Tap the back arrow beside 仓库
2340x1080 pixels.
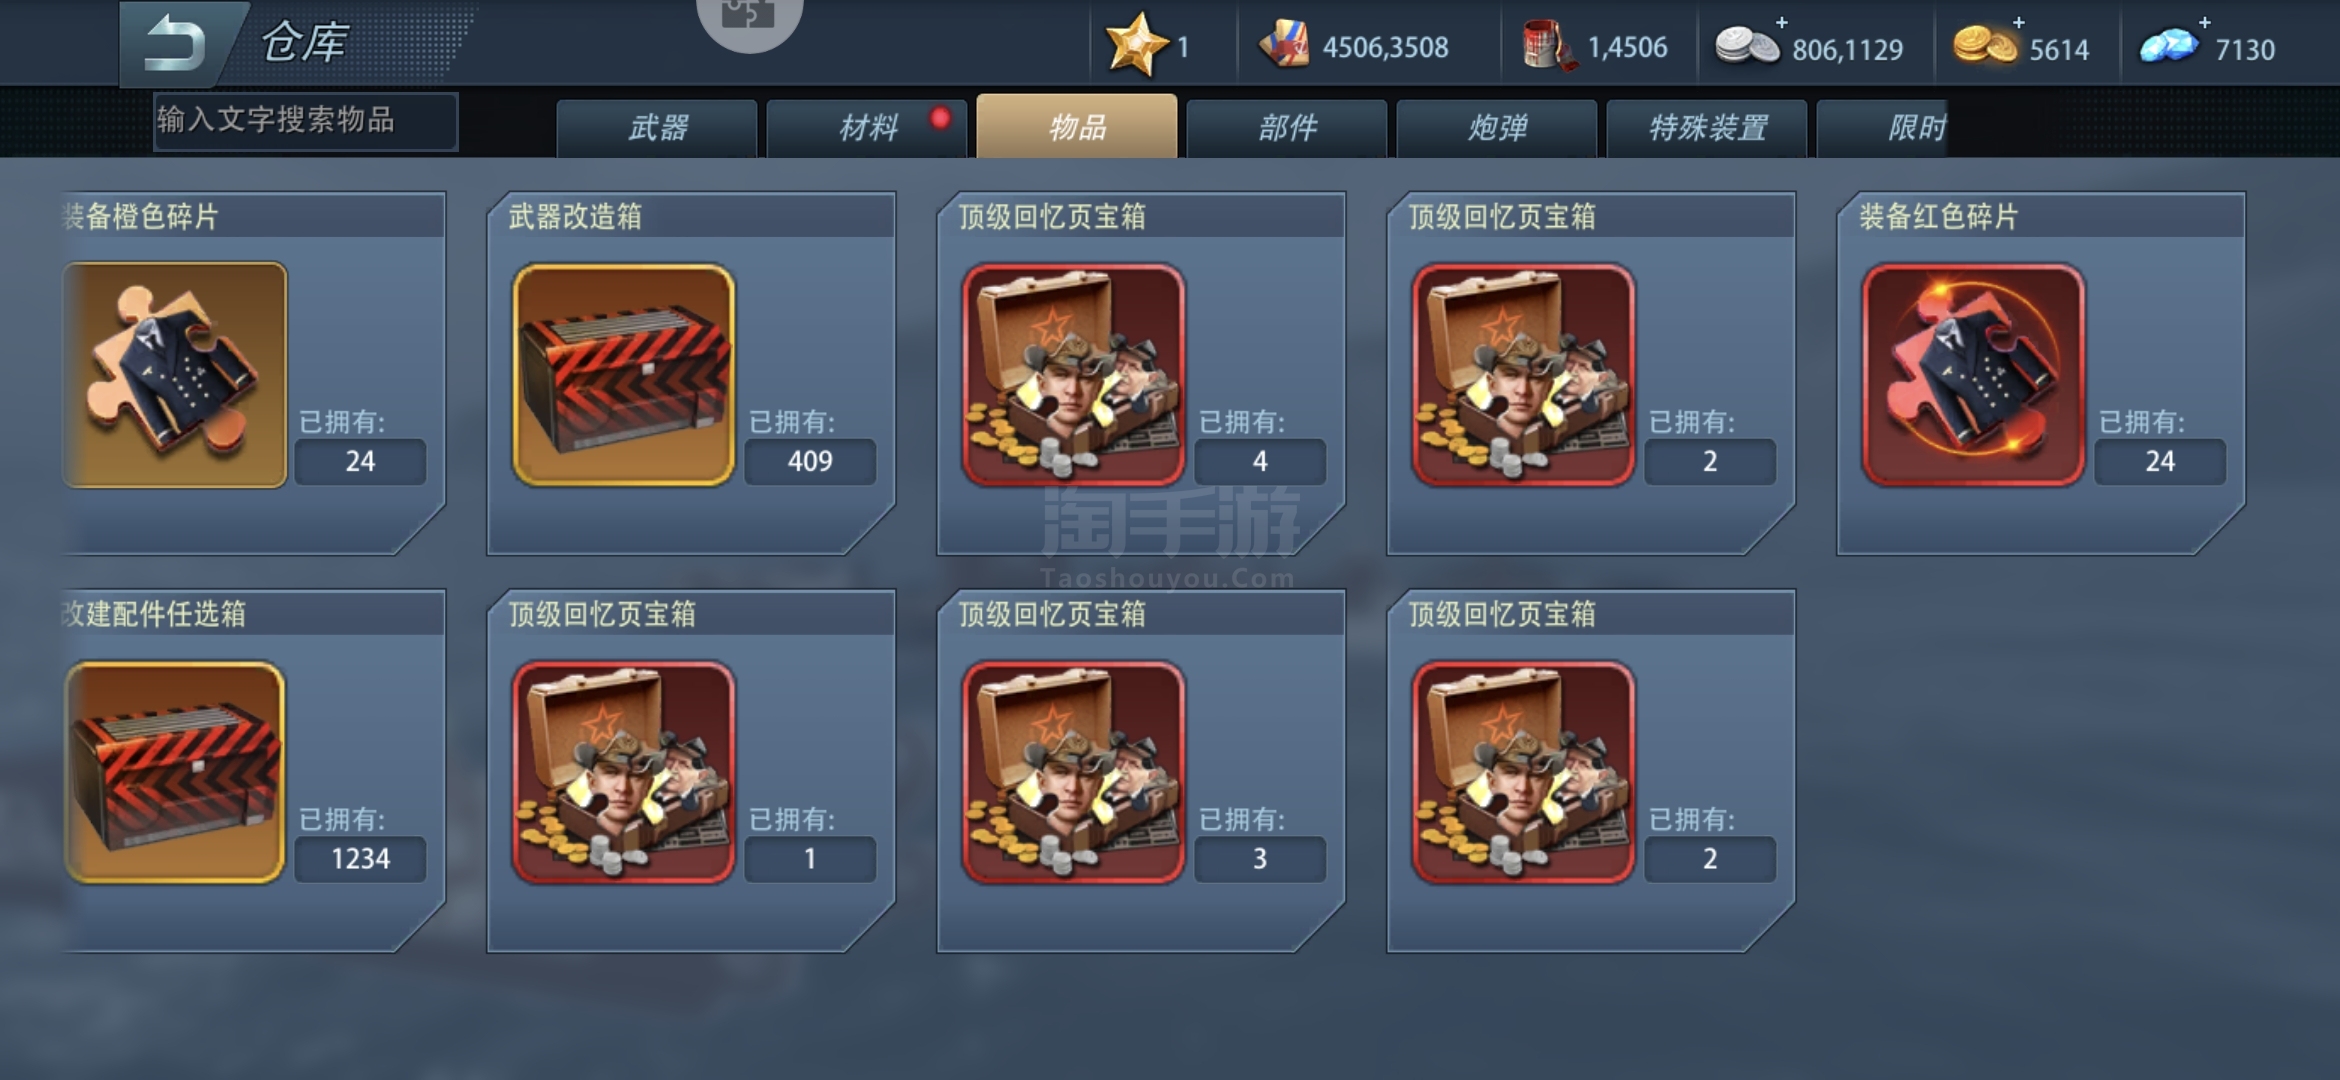click(175, 43)
